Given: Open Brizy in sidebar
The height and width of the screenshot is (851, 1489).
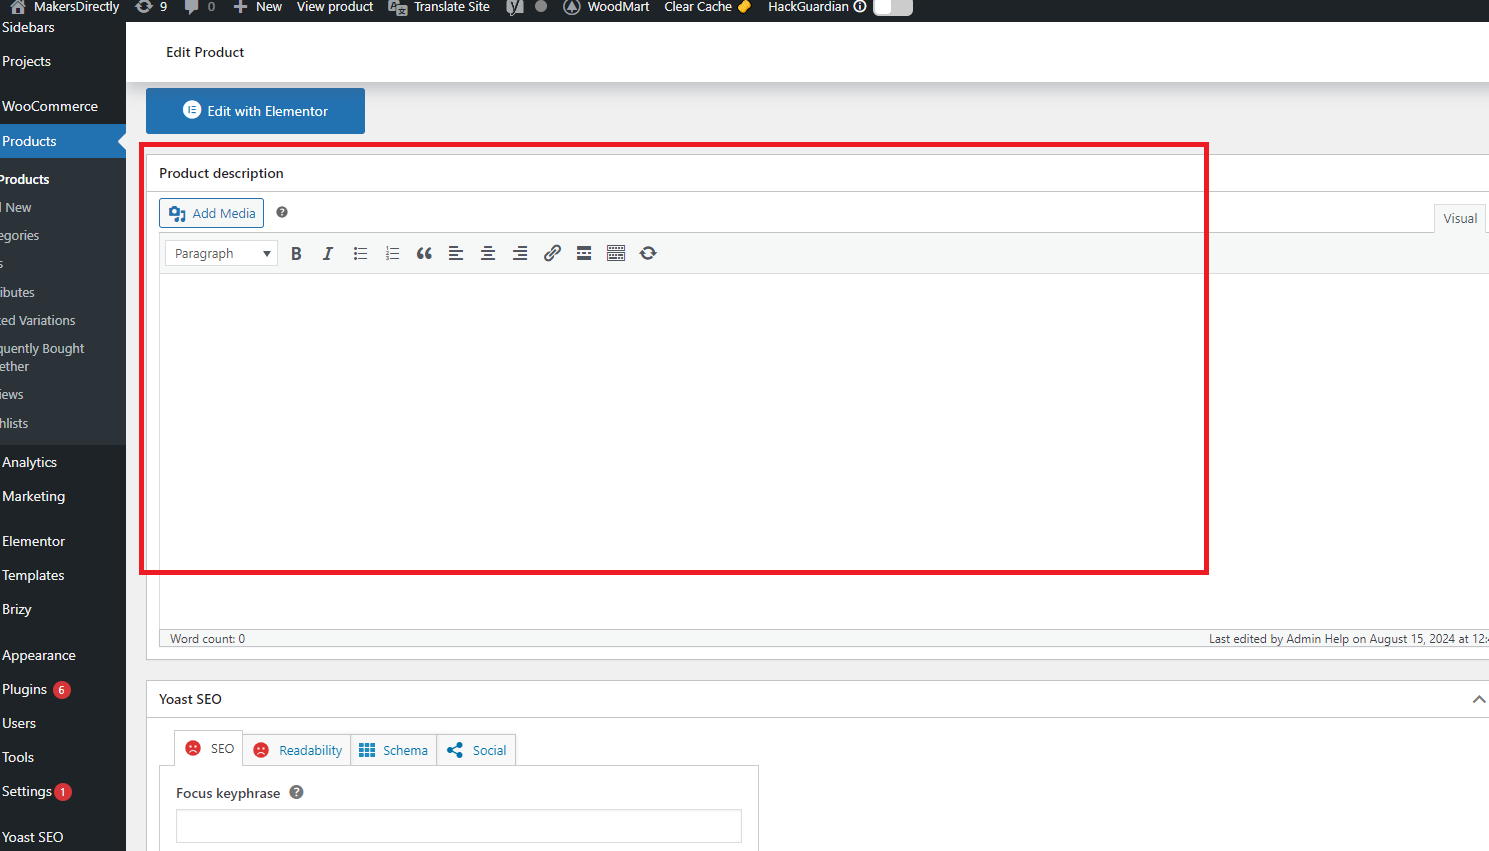Looking at the screenshot, I should click(x=17, y=609).
